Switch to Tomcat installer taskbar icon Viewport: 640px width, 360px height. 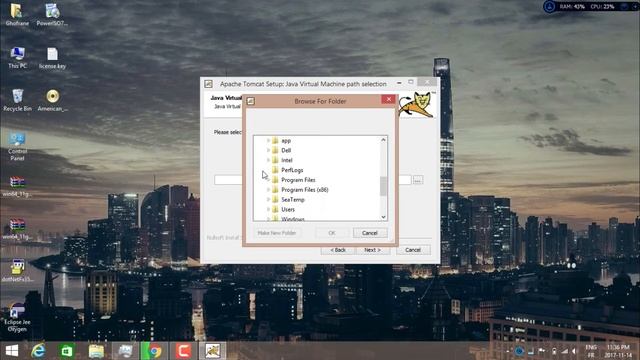[x=212, y=351]
